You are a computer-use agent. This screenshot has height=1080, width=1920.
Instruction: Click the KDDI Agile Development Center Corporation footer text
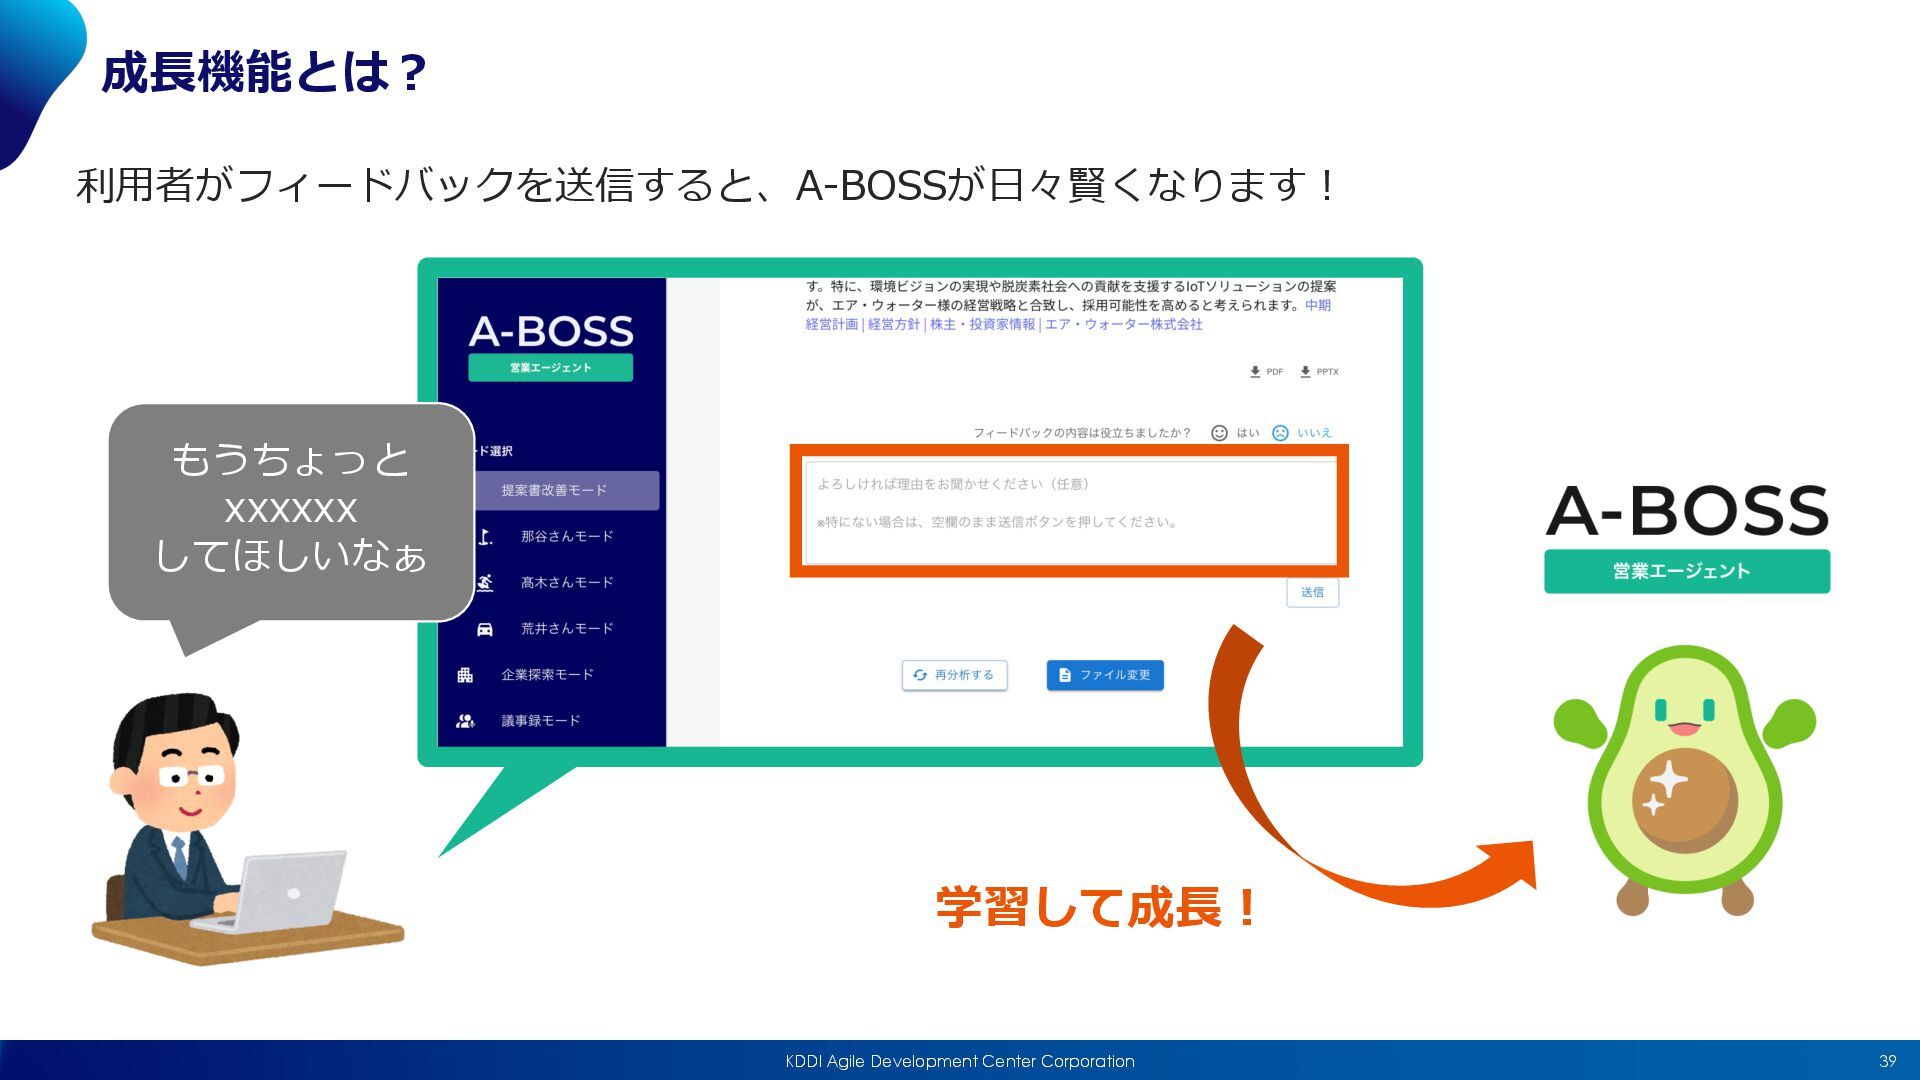tap(960, 1061)
